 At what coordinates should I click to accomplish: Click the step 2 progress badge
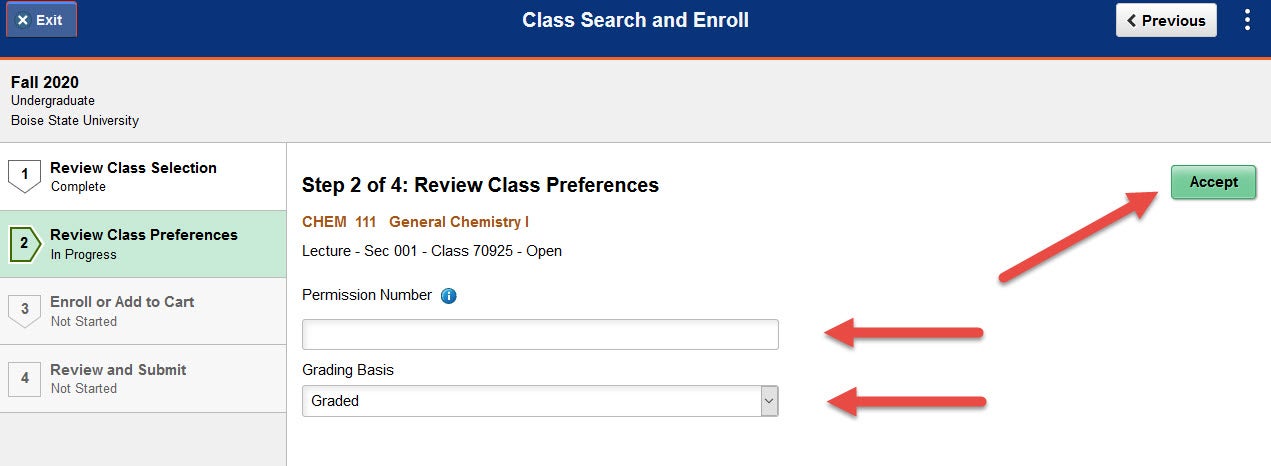tap(25, 244)
